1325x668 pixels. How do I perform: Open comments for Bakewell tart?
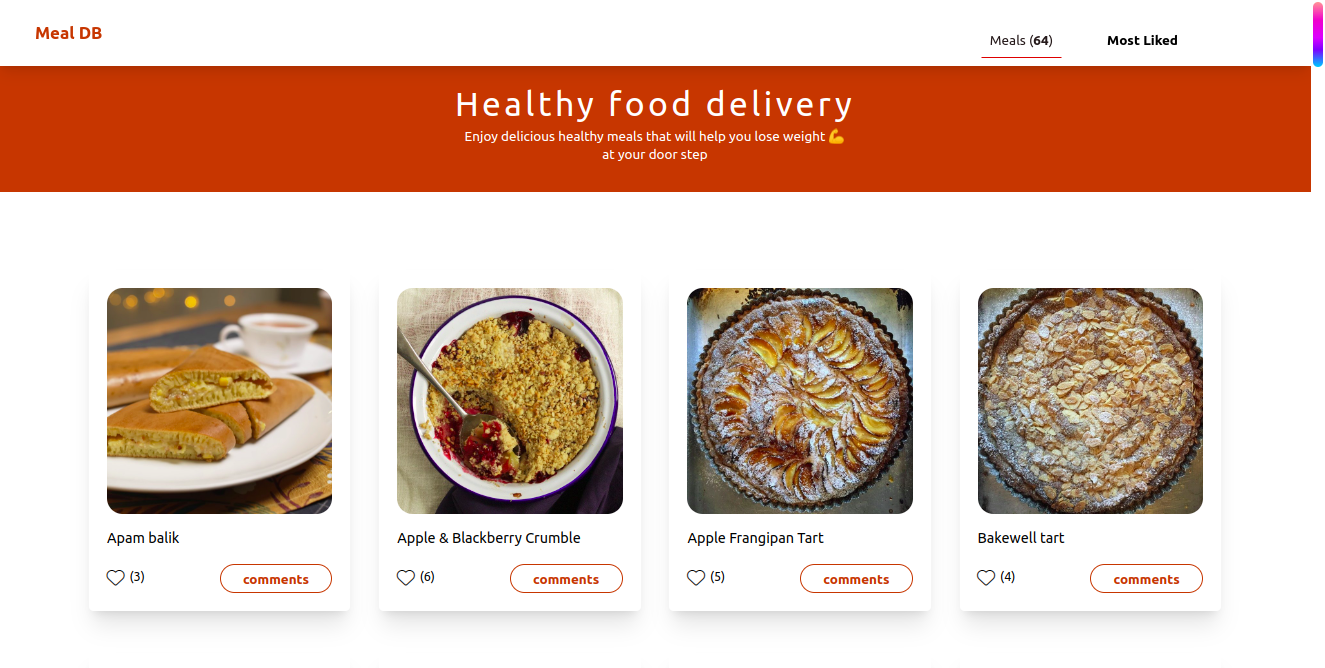point(1146,578)
